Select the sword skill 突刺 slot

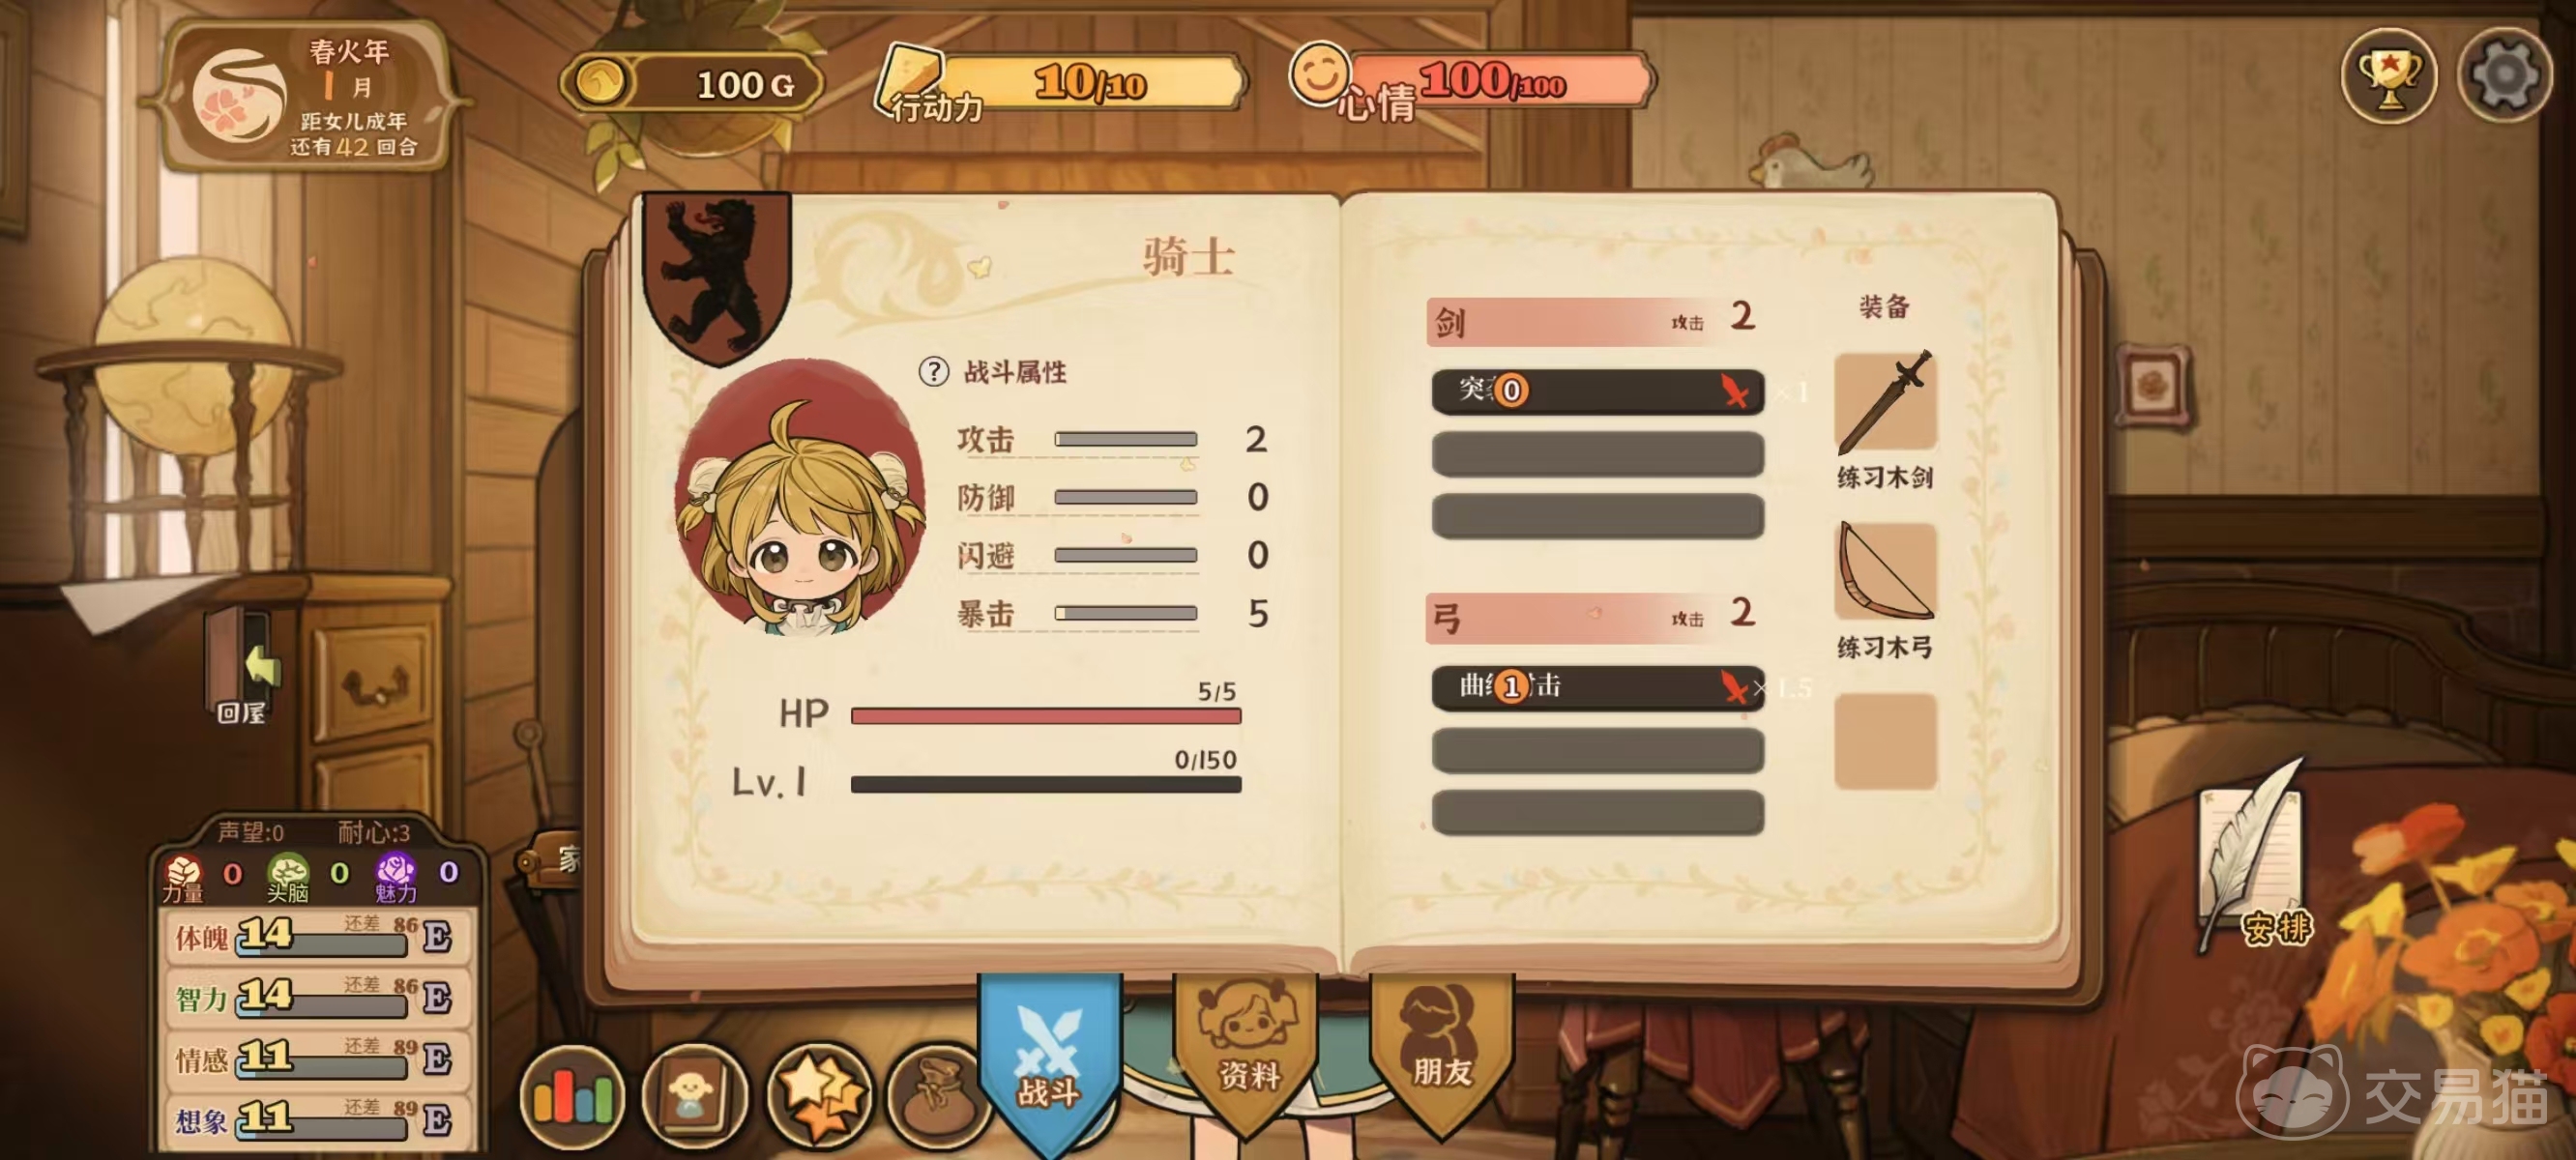(x=1597, y=391)
